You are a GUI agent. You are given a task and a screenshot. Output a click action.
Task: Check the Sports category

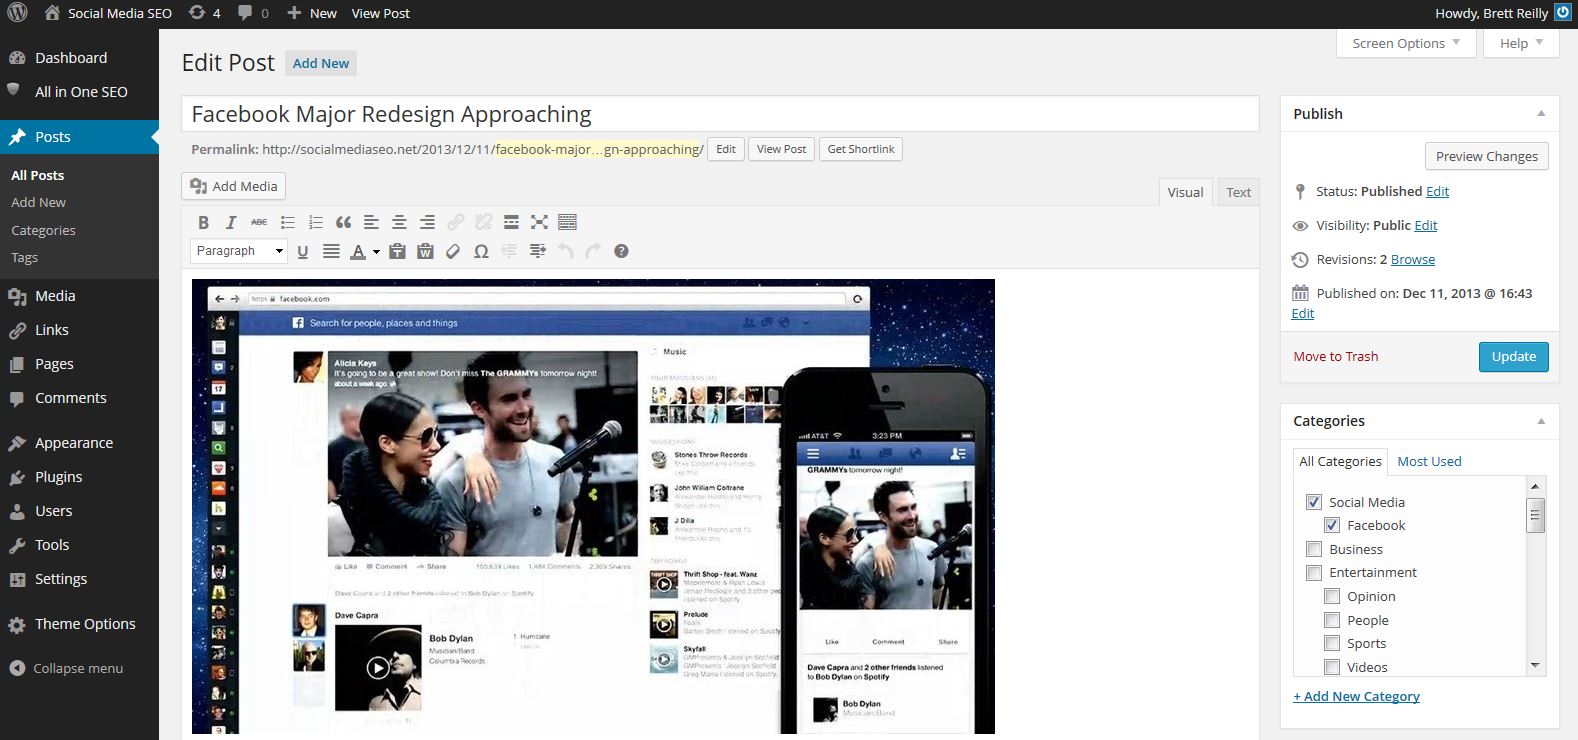click(1332, 643)
